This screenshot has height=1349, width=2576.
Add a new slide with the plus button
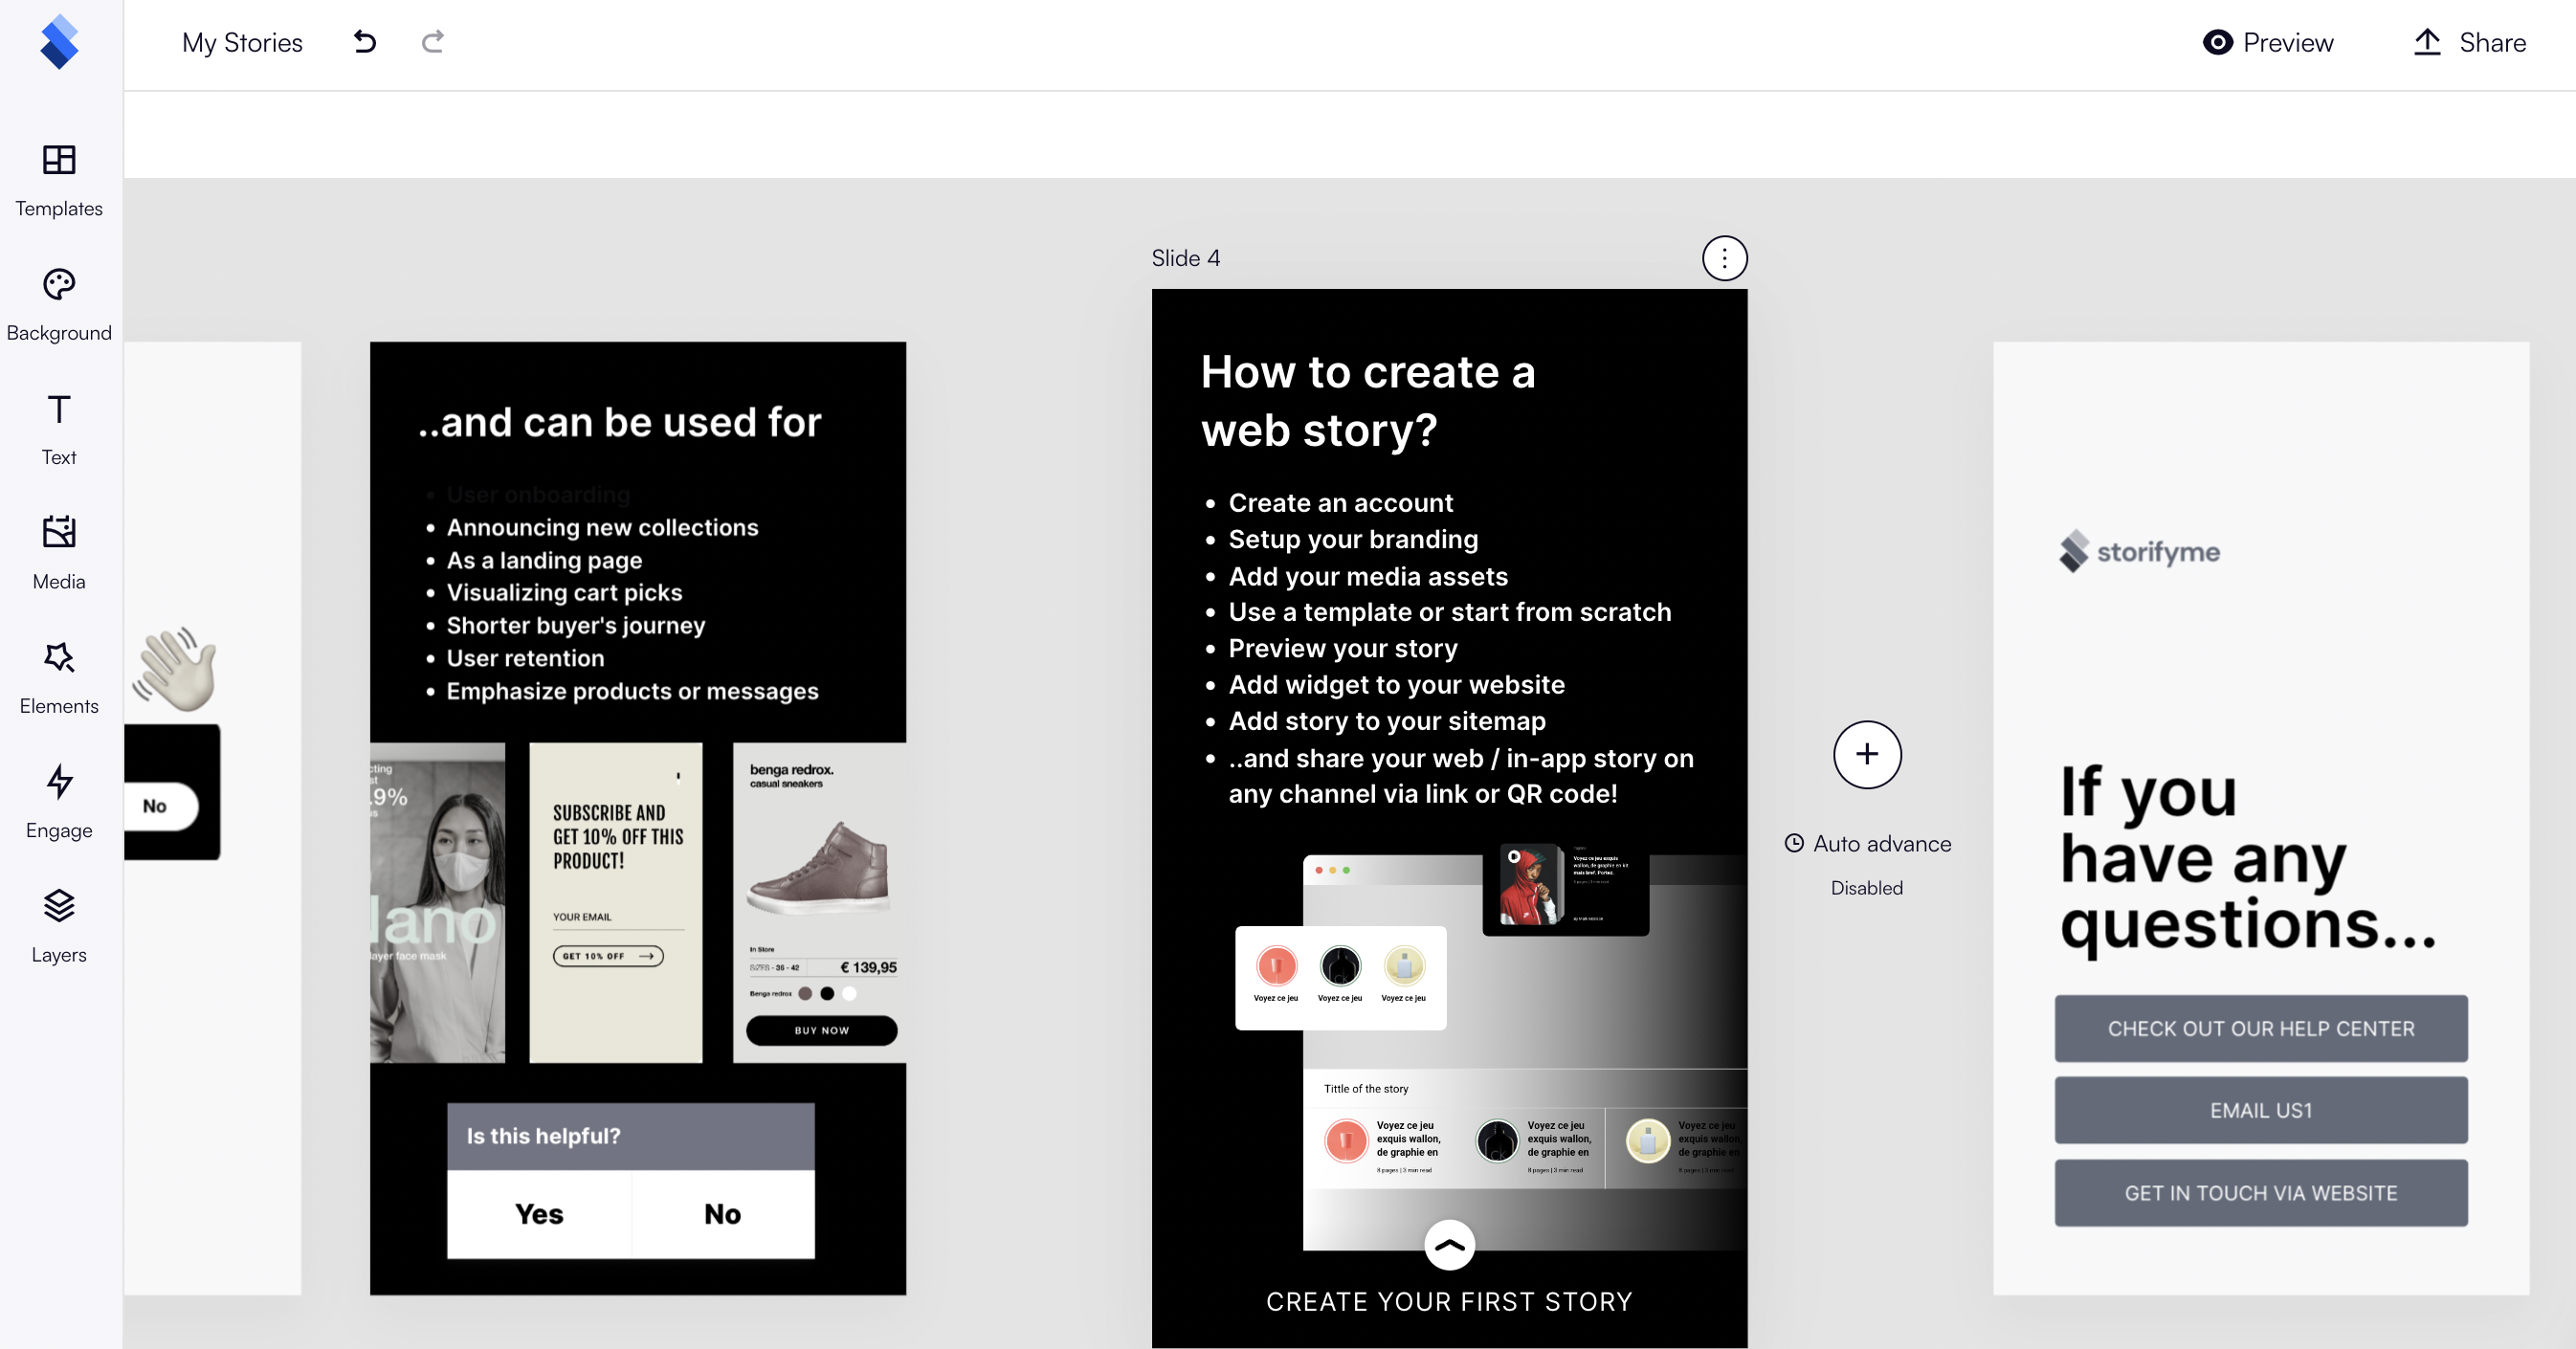click(x=1866, y=755)
